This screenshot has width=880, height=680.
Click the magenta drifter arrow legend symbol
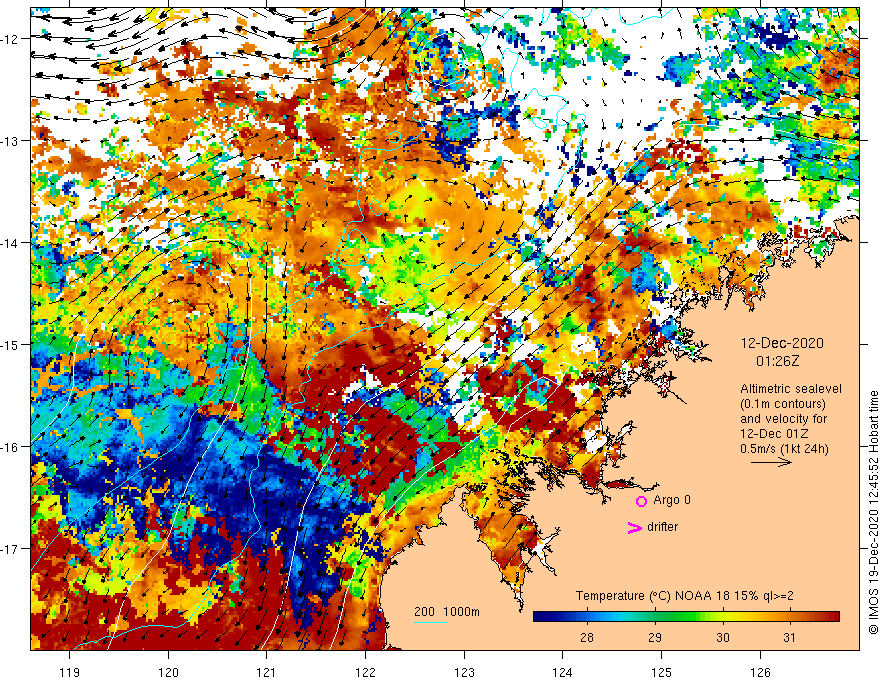pyautogui.click(x=634, y=527)
